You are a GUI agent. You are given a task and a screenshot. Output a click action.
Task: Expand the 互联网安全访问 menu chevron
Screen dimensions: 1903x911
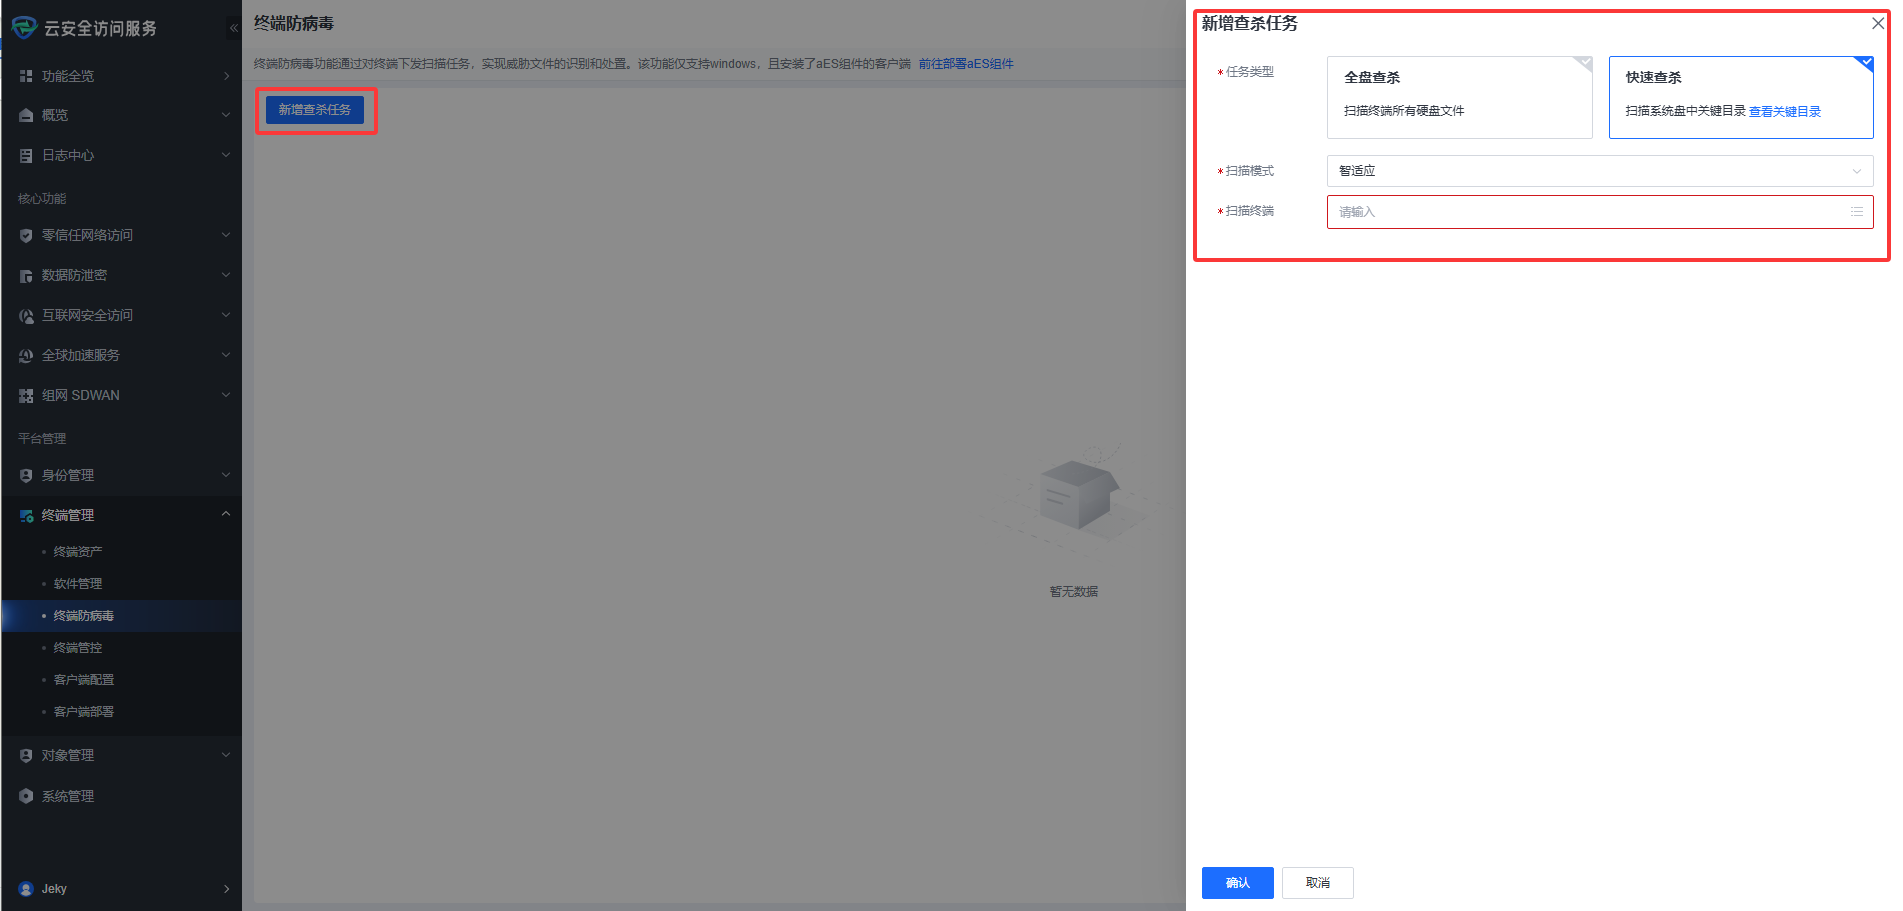tap(226, 315)
